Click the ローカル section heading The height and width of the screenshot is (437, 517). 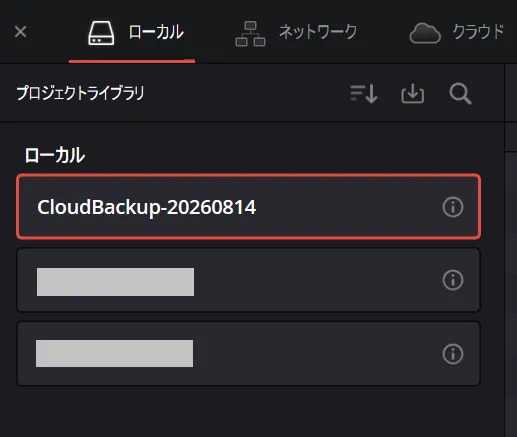55,155
